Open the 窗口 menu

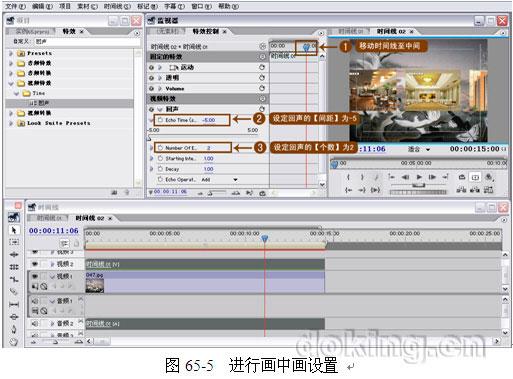(201, 6)
